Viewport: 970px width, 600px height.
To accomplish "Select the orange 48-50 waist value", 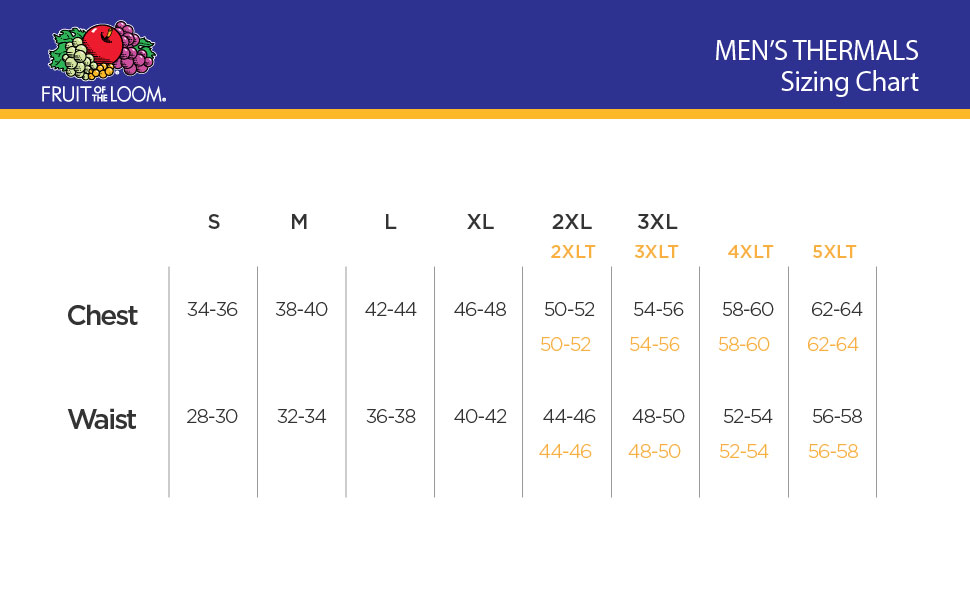I will pyautogui.click(x=655, y=452).
